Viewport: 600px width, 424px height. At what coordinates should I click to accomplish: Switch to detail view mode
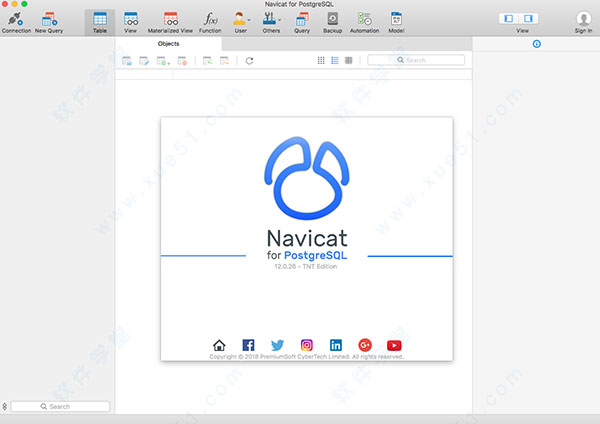pyautogui.click(x=349, y=60)
